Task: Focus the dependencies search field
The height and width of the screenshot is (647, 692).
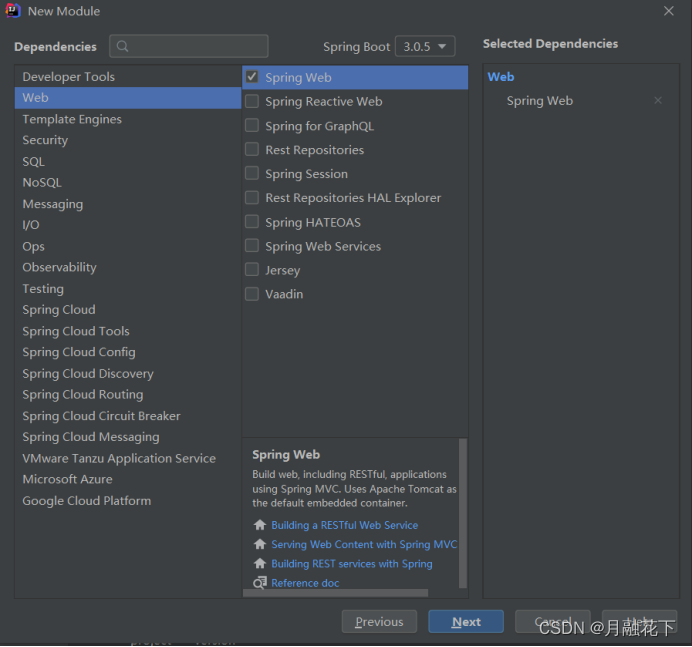Action: pos(189,46)
